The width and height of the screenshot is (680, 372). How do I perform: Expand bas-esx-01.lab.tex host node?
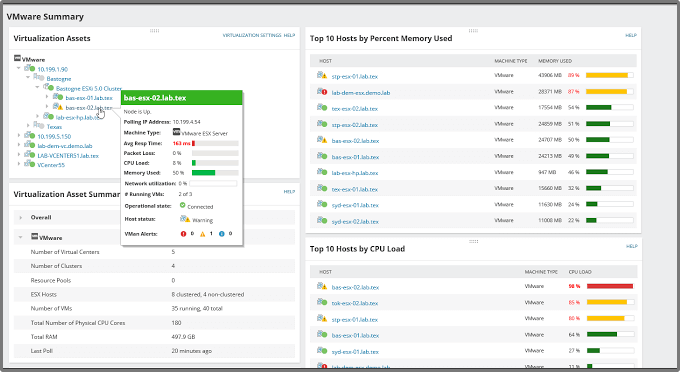coord(47,97)
